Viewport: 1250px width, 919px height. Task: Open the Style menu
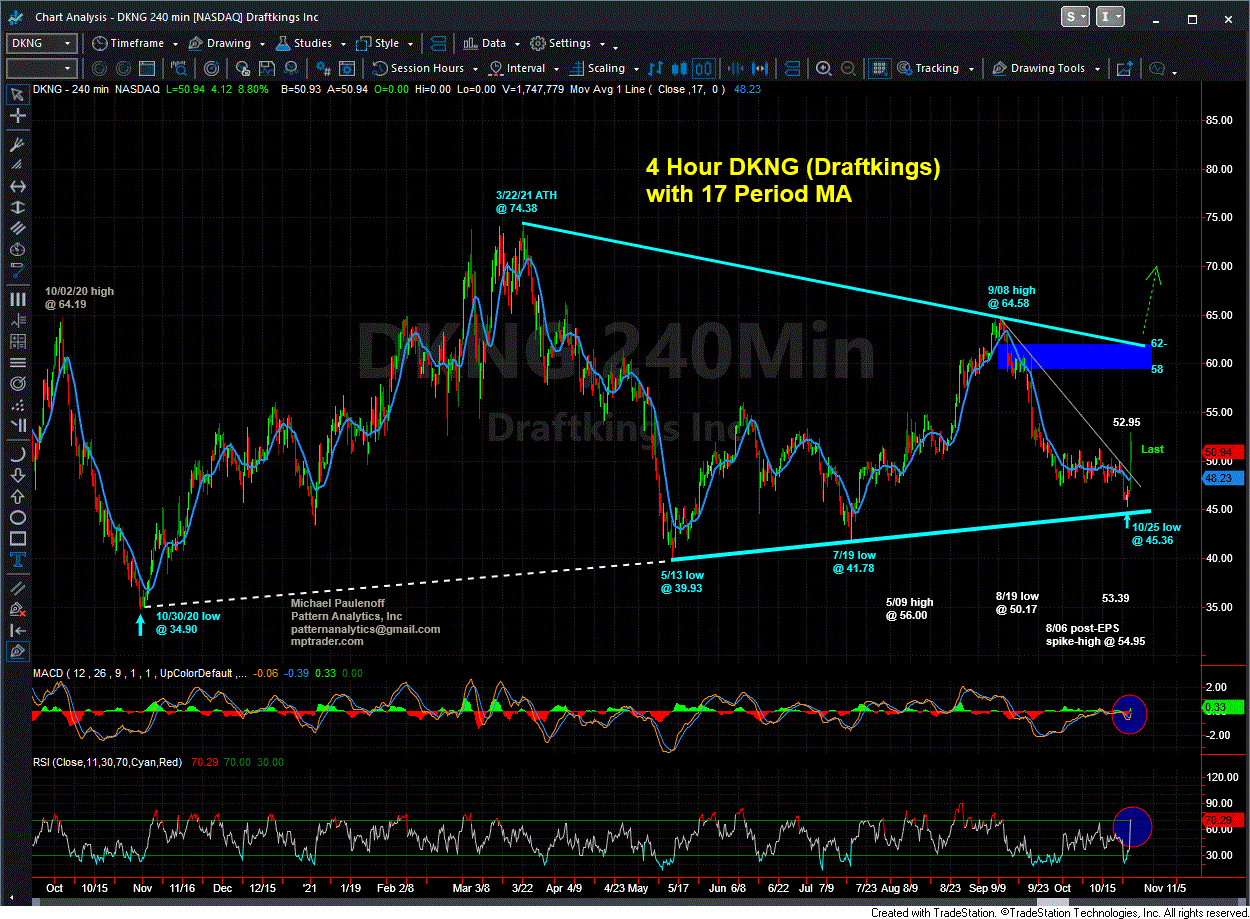click(385, 43)
